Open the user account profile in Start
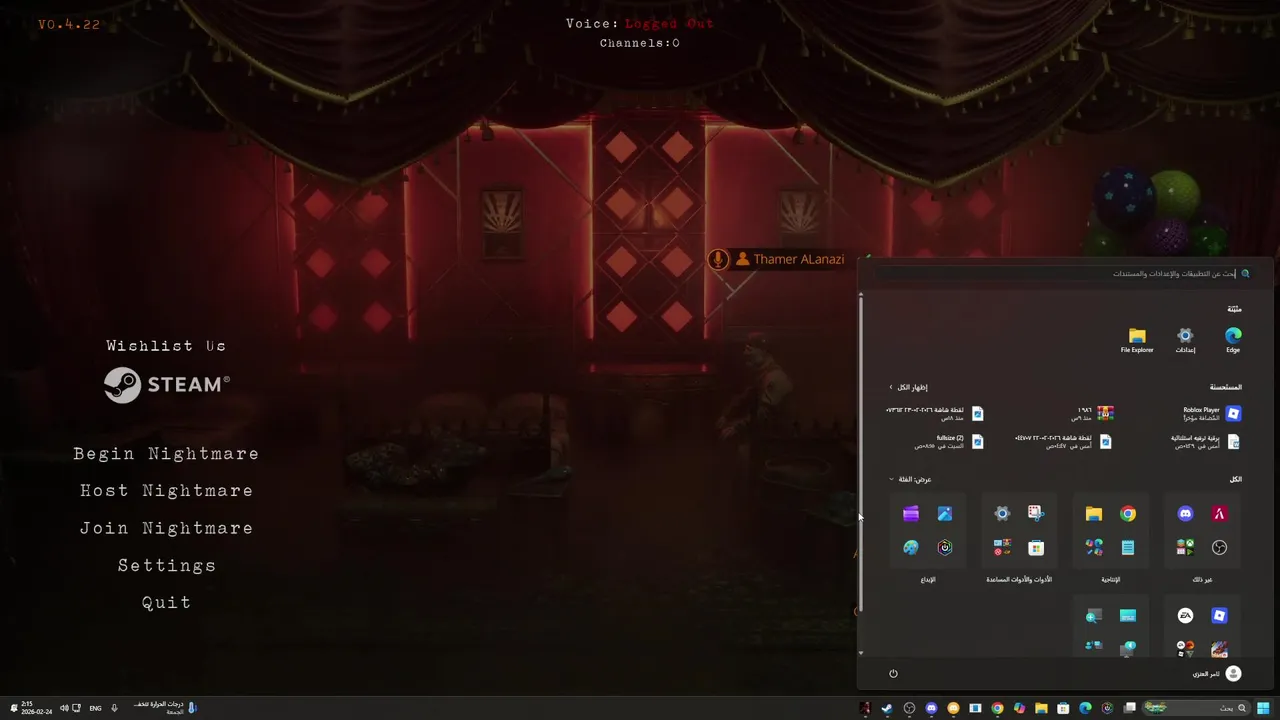The height and width of the screenshot is (720, 1280). (1217, 674)
